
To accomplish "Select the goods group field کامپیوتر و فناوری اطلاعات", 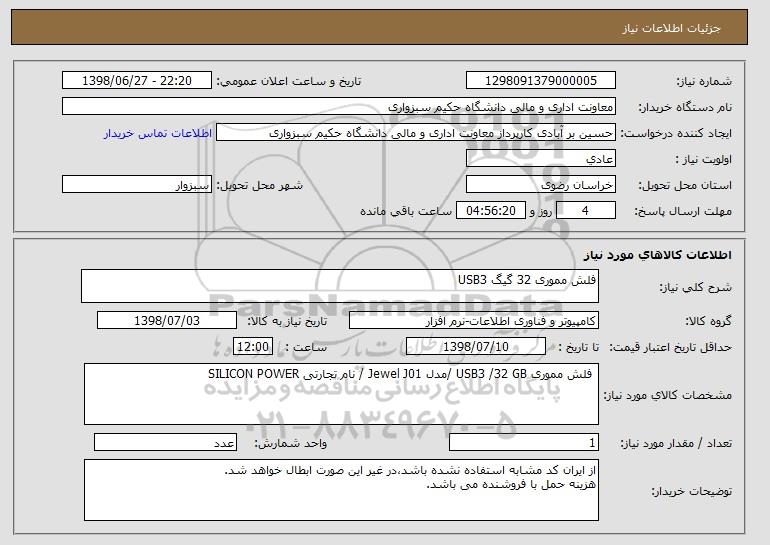I will coord(474,321).
